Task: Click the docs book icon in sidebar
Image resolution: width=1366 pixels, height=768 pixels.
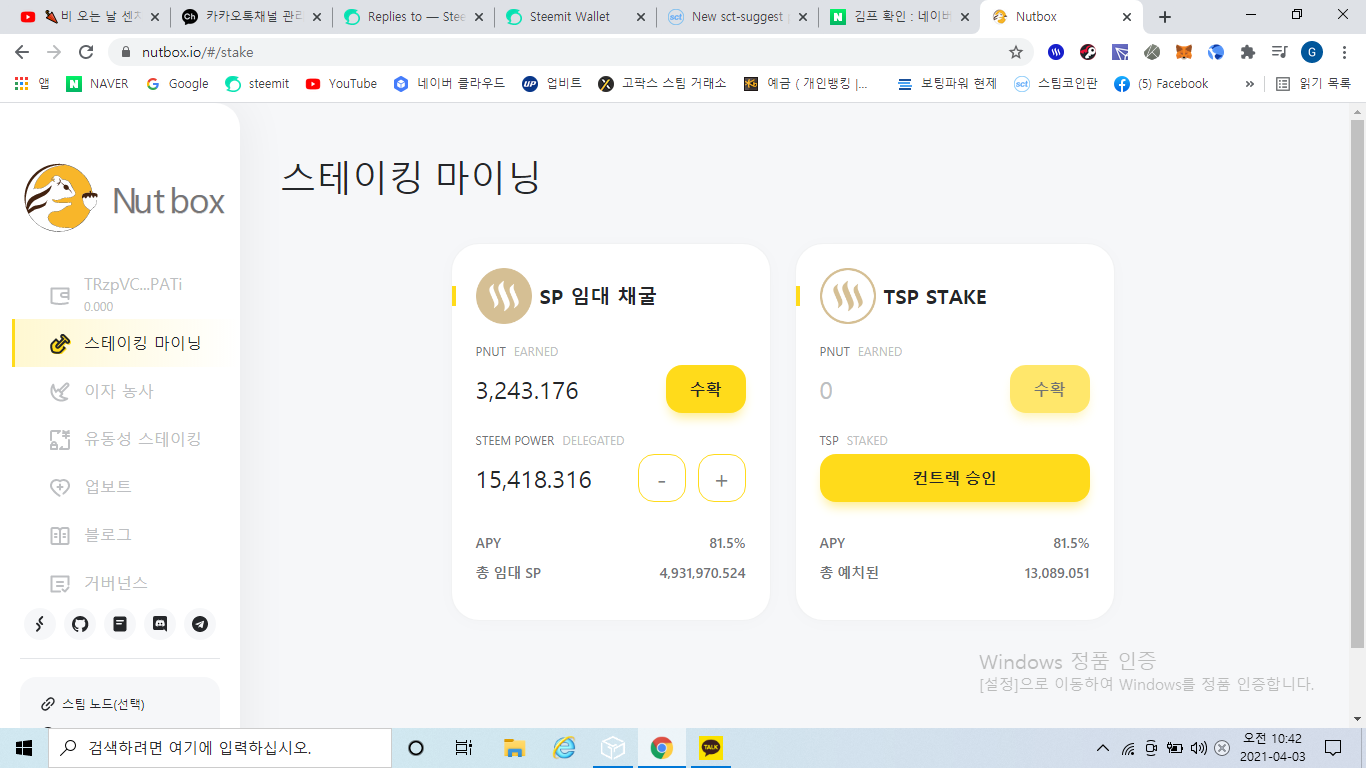Action: pos(120,624)
